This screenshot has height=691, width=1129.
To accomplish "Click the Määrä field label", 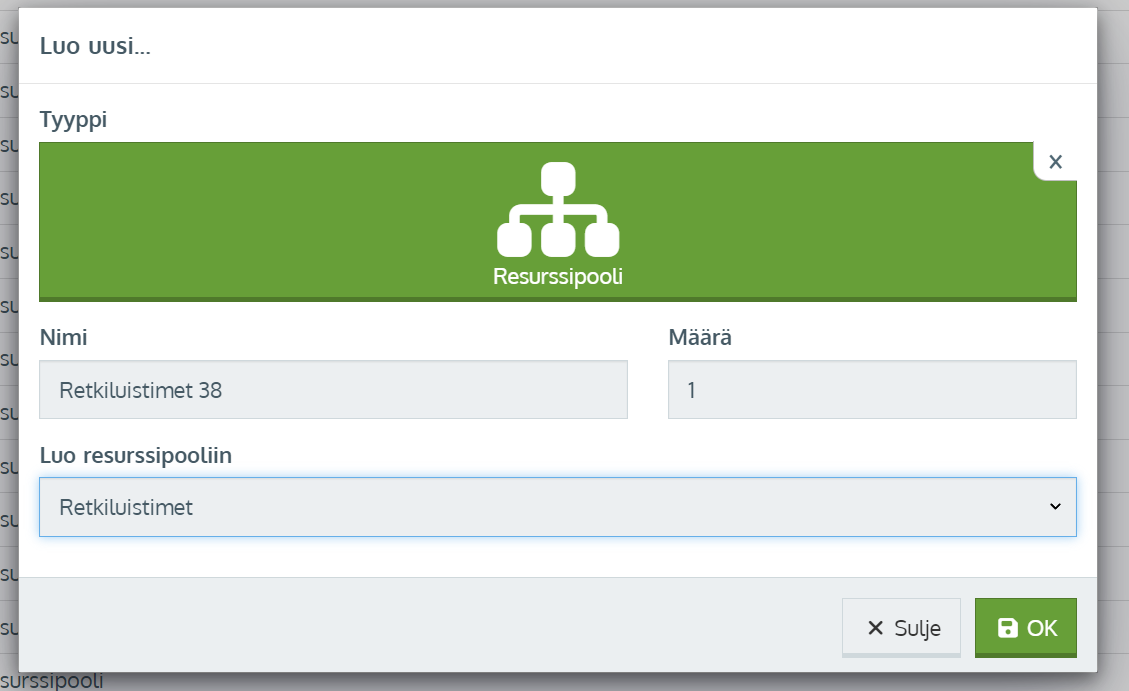I will (x=700, y=338).
